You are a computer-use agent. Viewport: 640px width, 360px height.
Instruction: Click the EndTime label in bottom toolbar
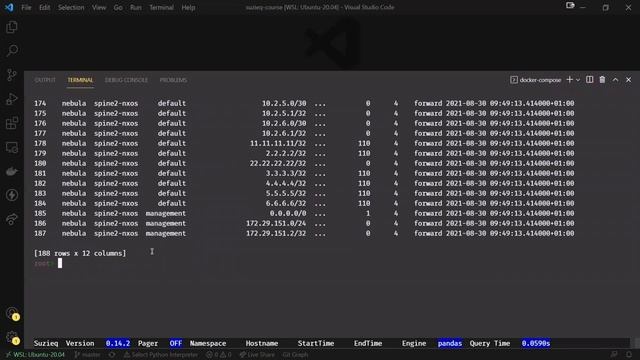[368, 344]
